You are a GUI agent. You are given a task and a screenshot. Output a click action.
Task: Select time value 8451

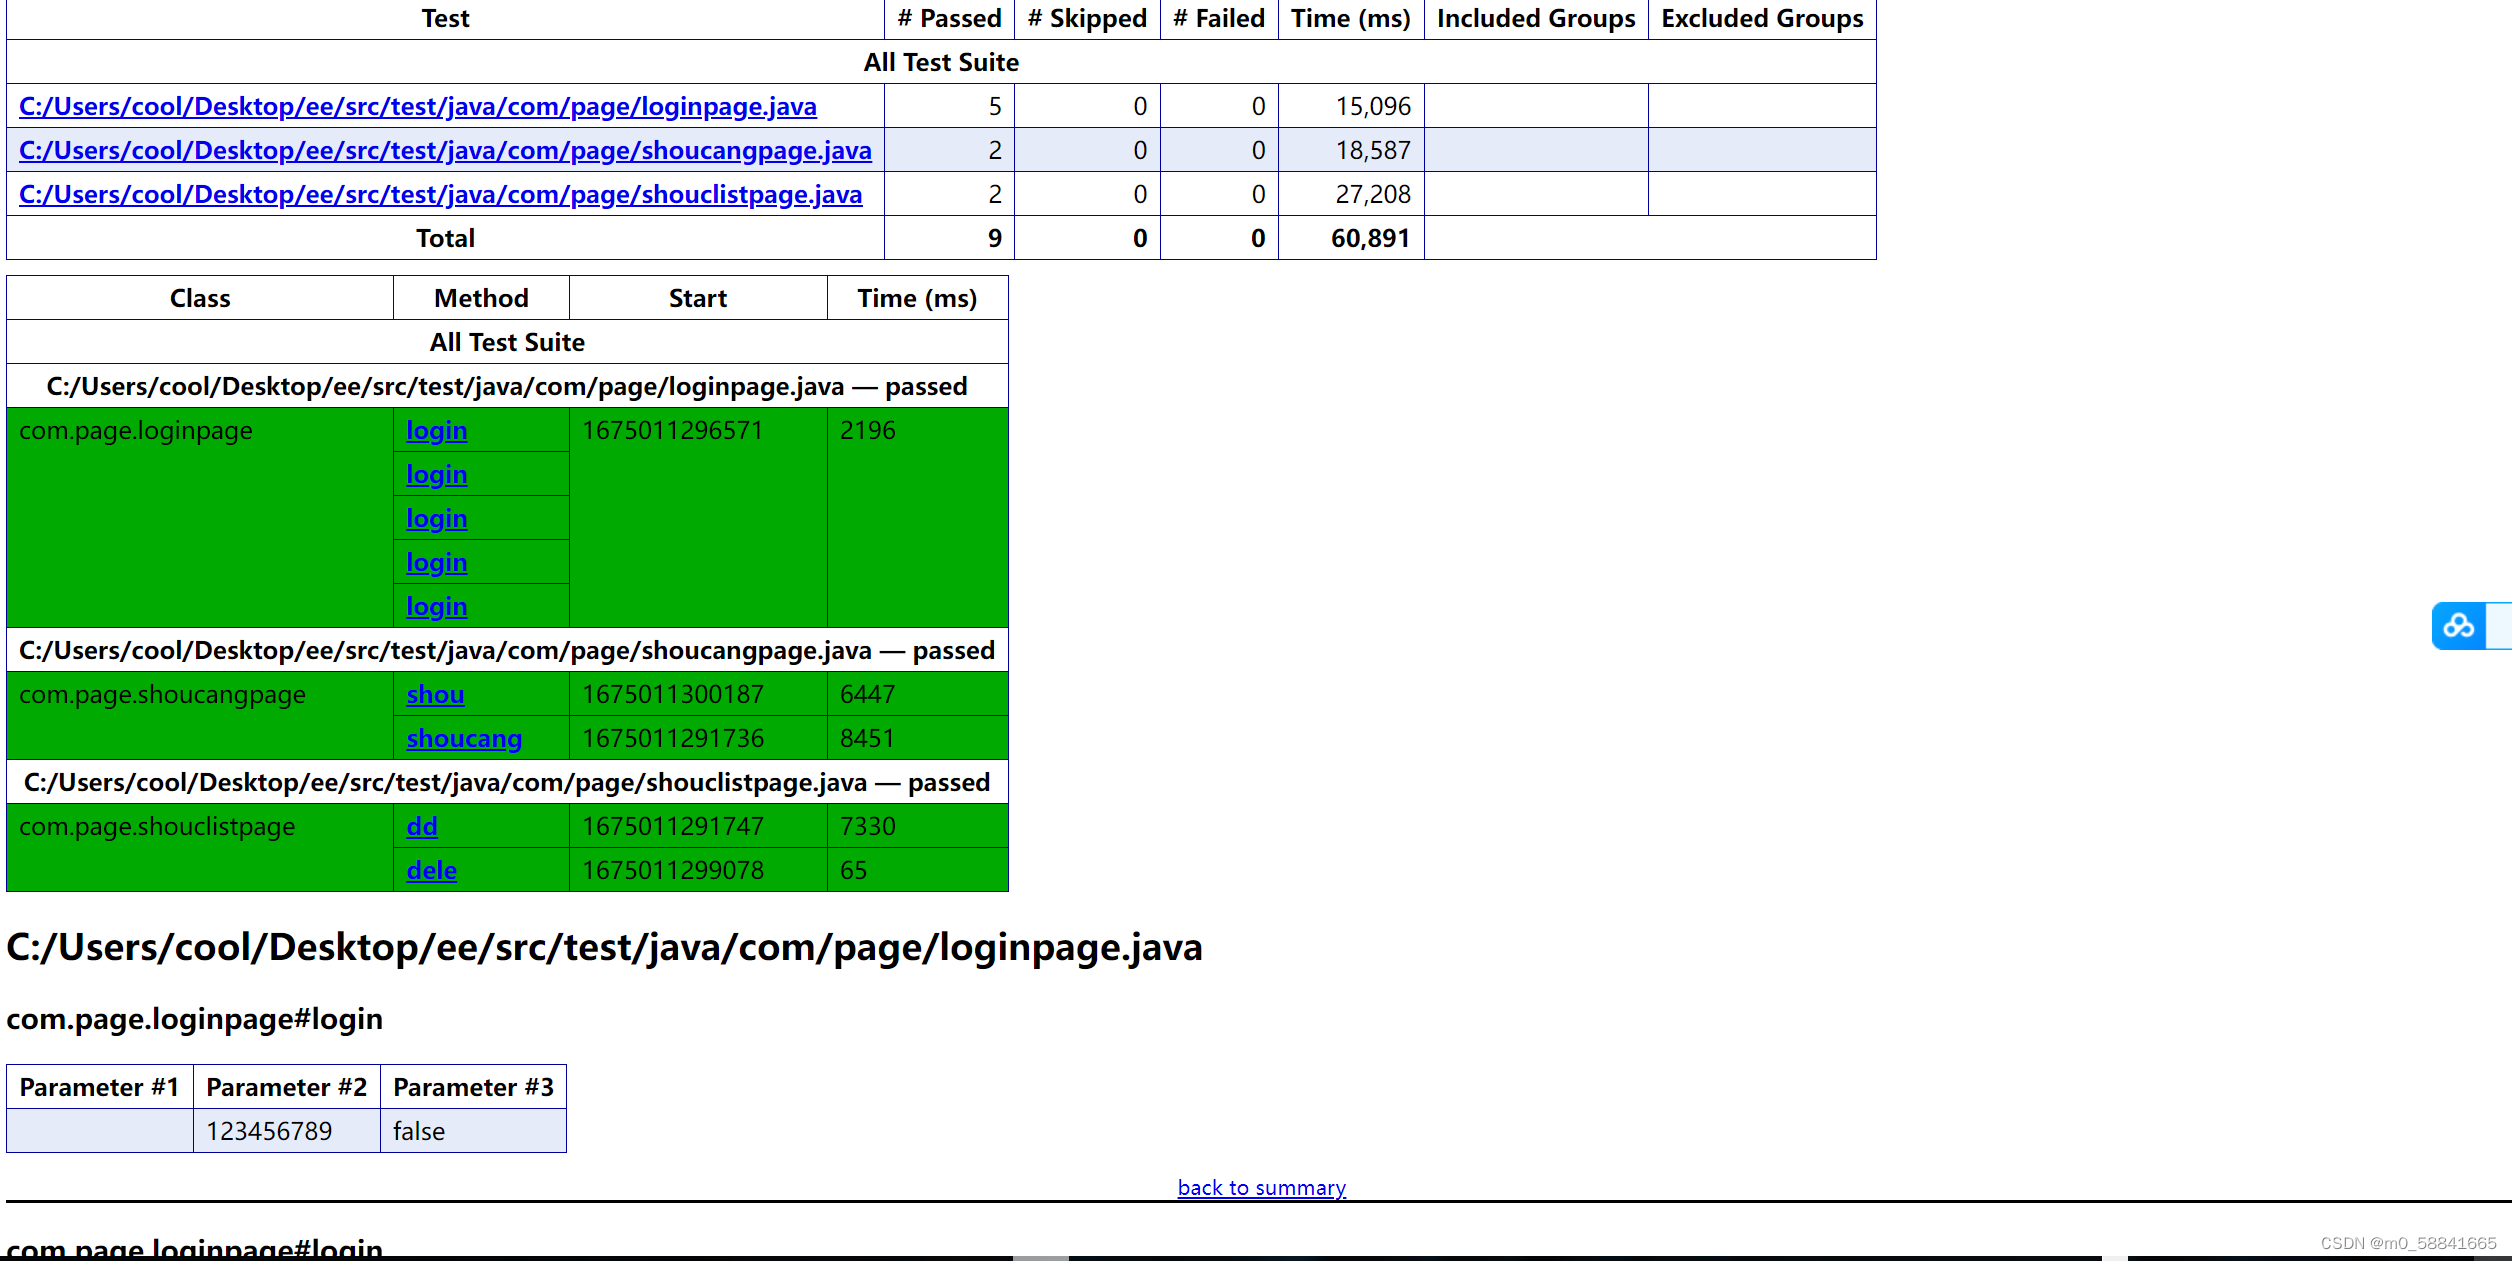pos(867,738)
